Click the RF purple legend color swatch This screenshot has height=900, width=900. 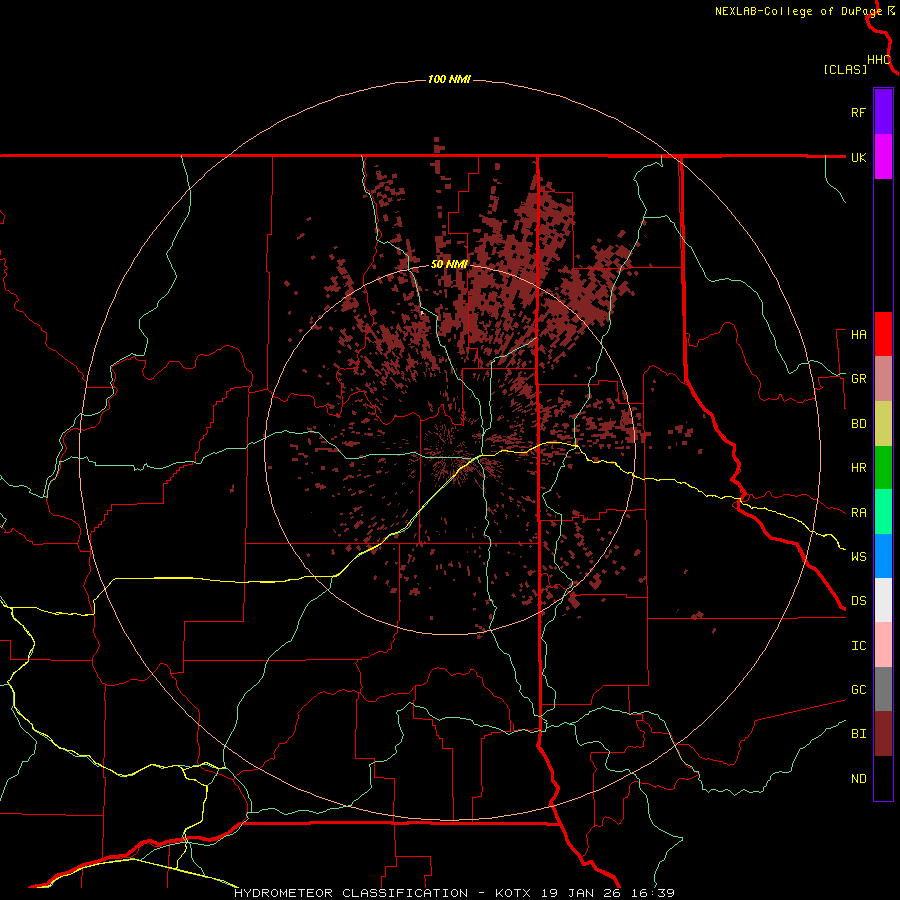point(883,112)
